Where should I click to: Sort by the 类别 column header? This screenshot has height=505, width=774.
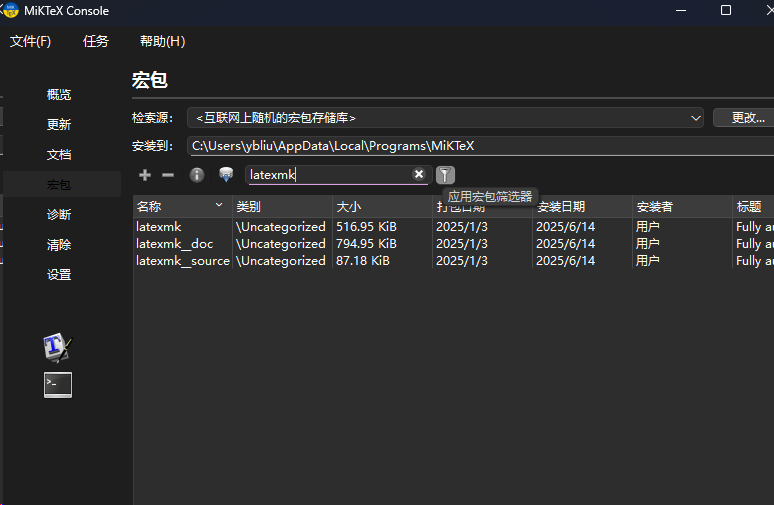click(283, 206)
